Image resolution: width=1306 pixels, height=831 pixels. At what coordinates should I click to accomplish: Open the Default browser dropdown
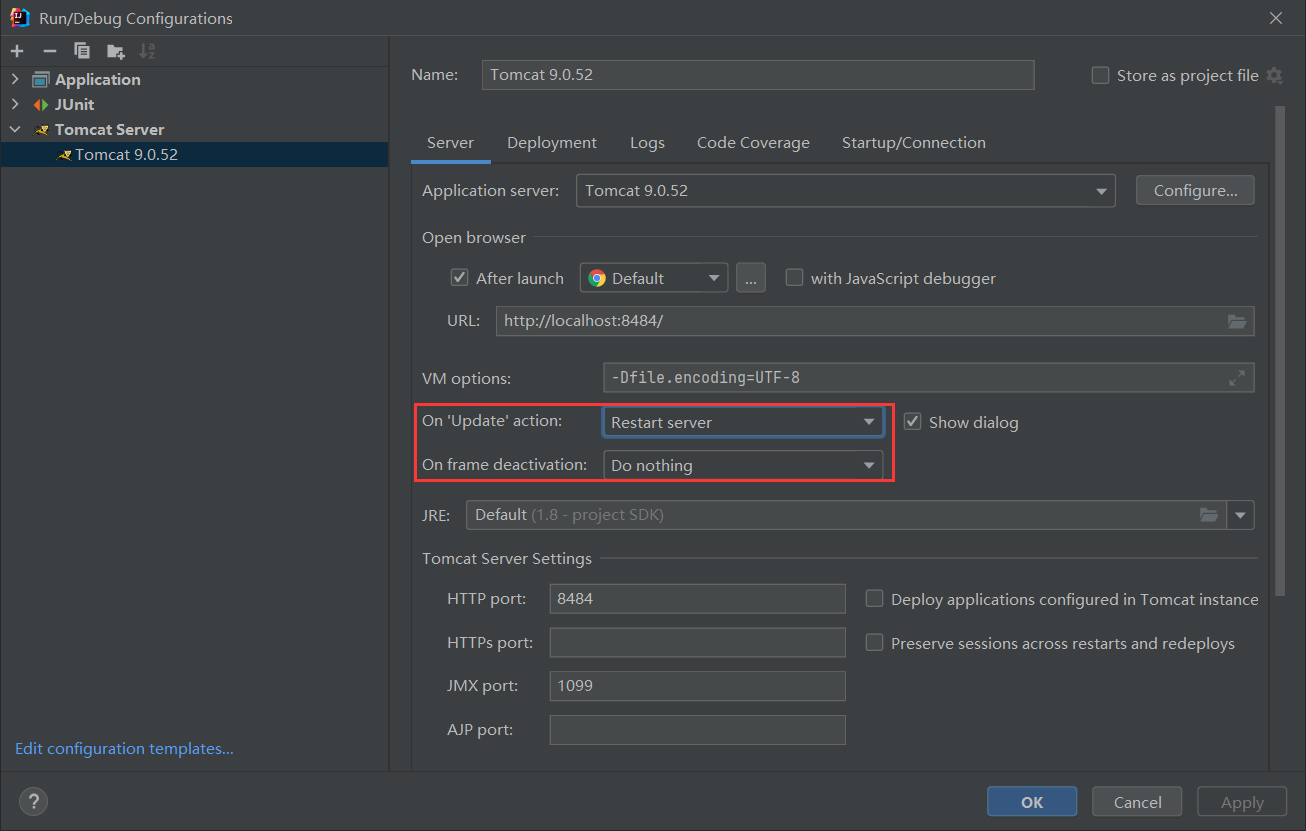pyautogui.click(x=653, y=279)
